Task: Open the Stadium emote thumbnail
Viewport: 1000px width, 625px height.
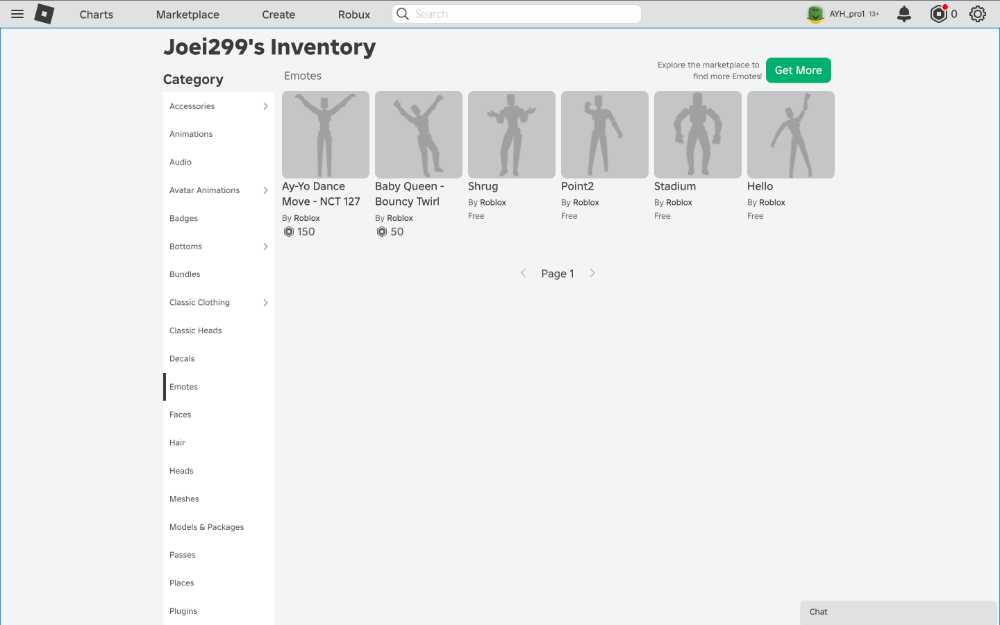Action: (697, 135)
